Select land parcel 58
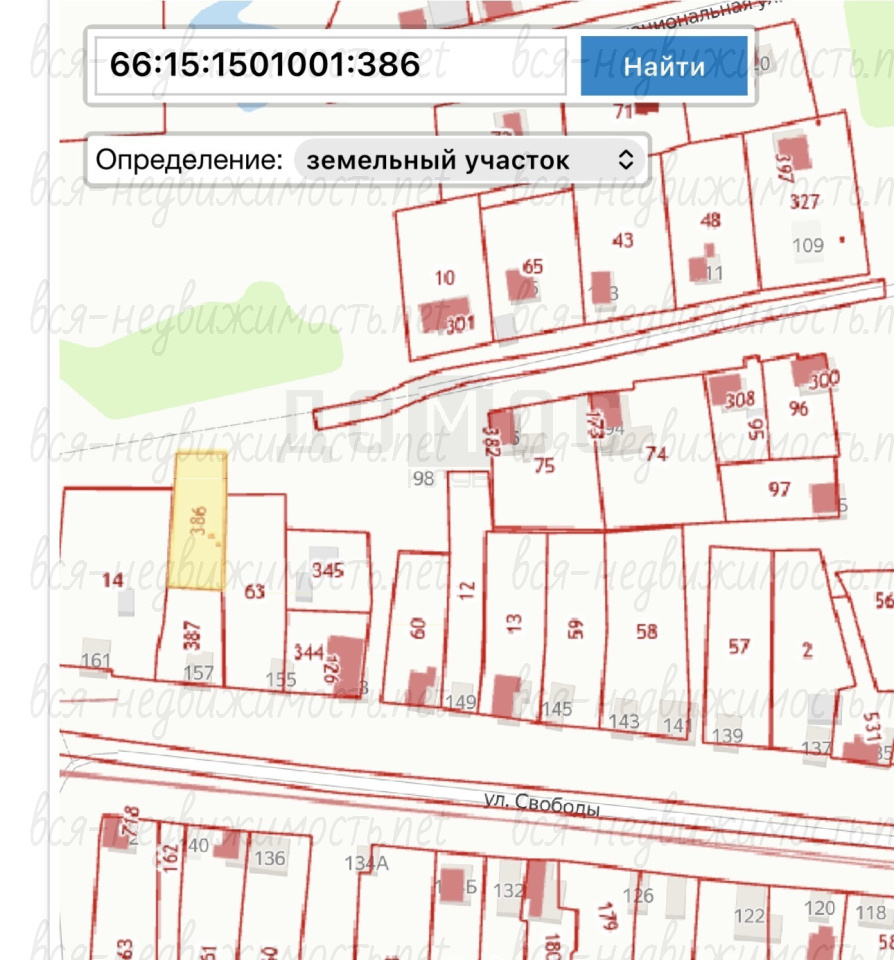This screenshot has width=894, height=960. tap(646, 632)
